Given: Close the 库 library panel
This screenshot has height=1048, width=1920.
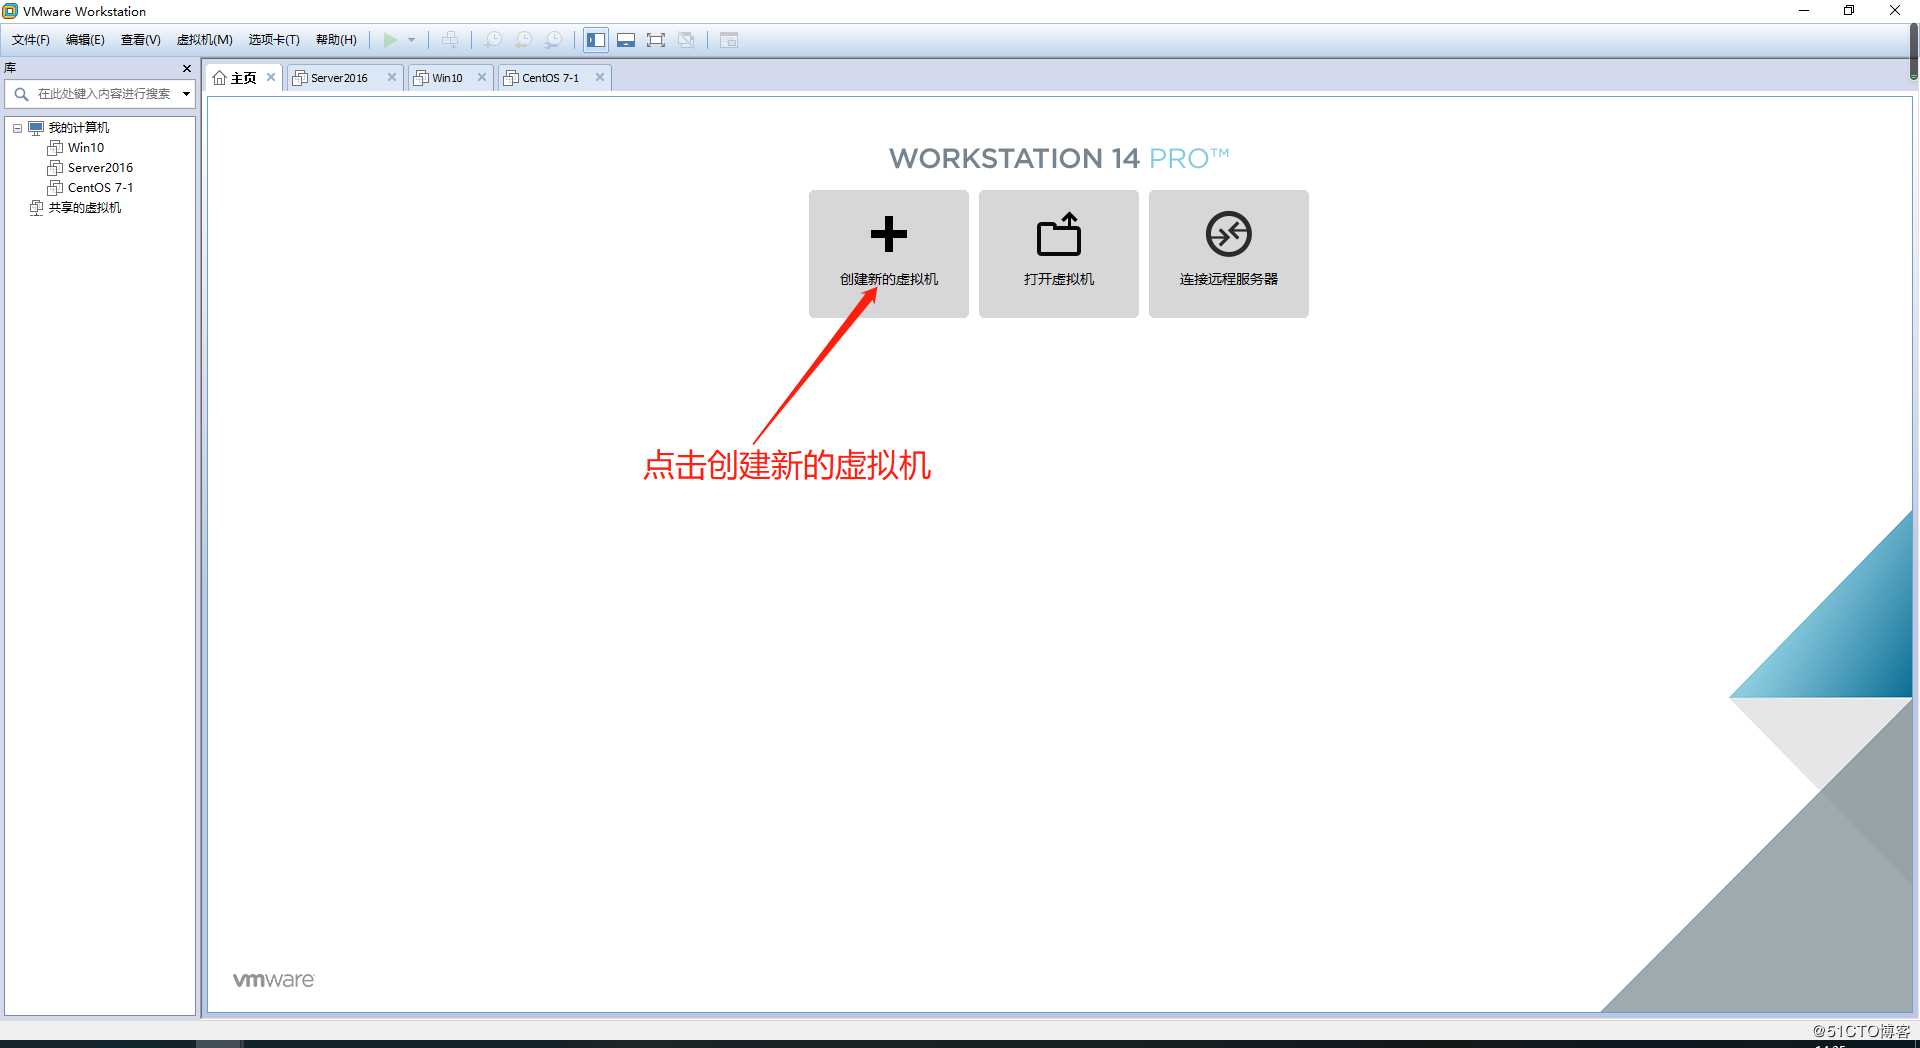Looking at the screenshot, I should (x=186, y=68).
